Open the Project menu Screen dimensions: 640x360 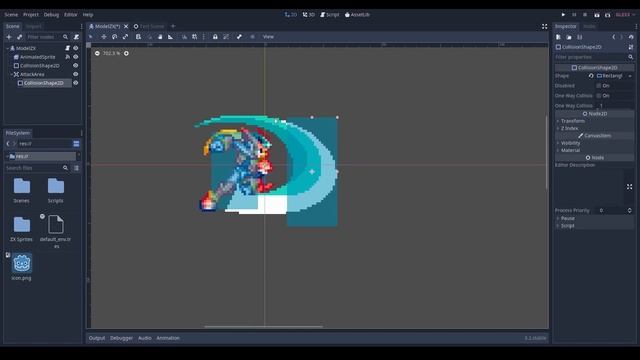click(31, 15)
